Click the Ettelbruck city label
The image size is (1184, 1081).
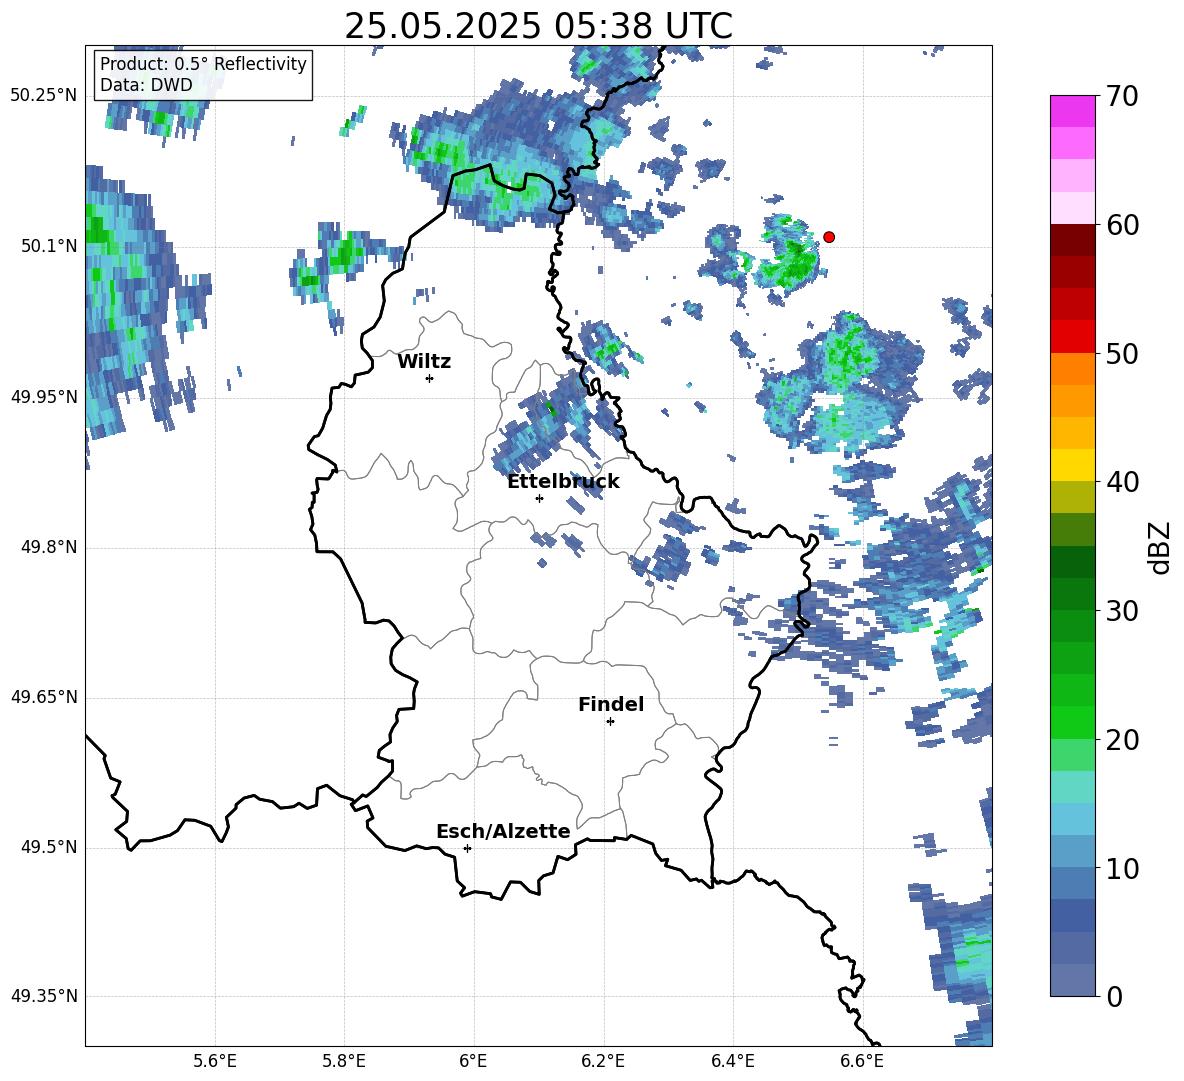pos(563,482)
